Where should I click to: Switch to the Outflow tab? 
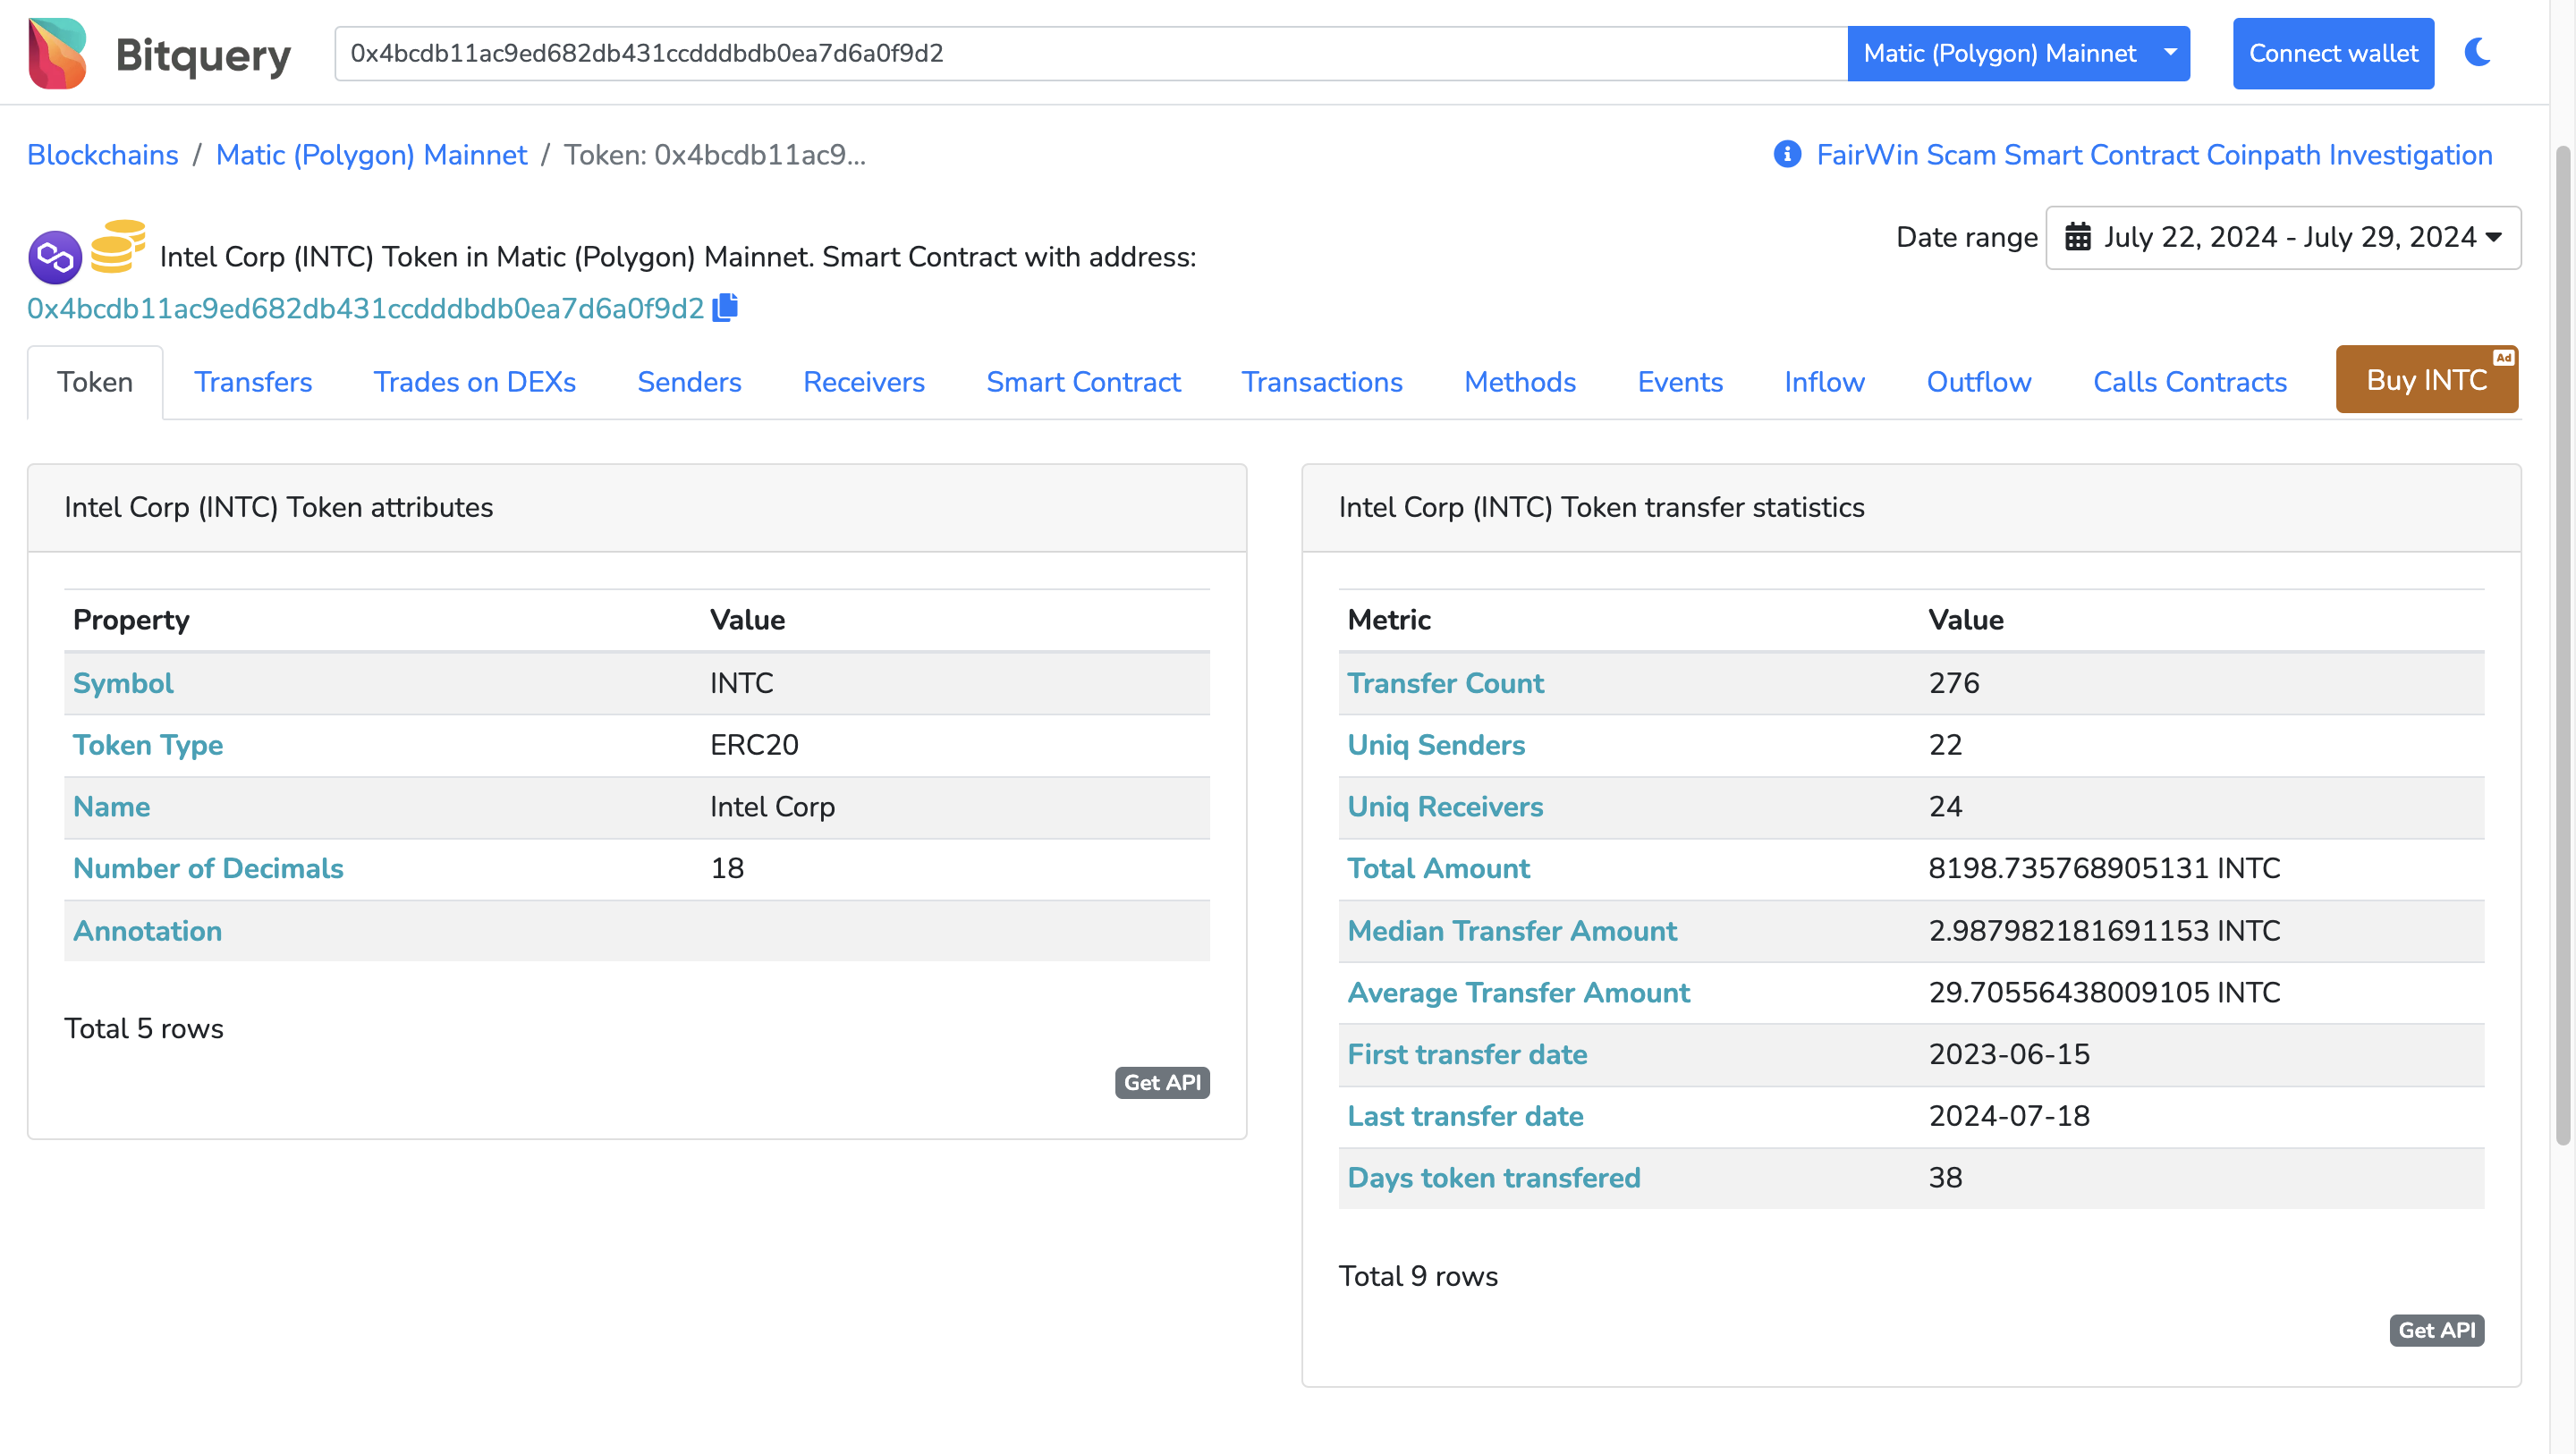(x=1978, y=382)
